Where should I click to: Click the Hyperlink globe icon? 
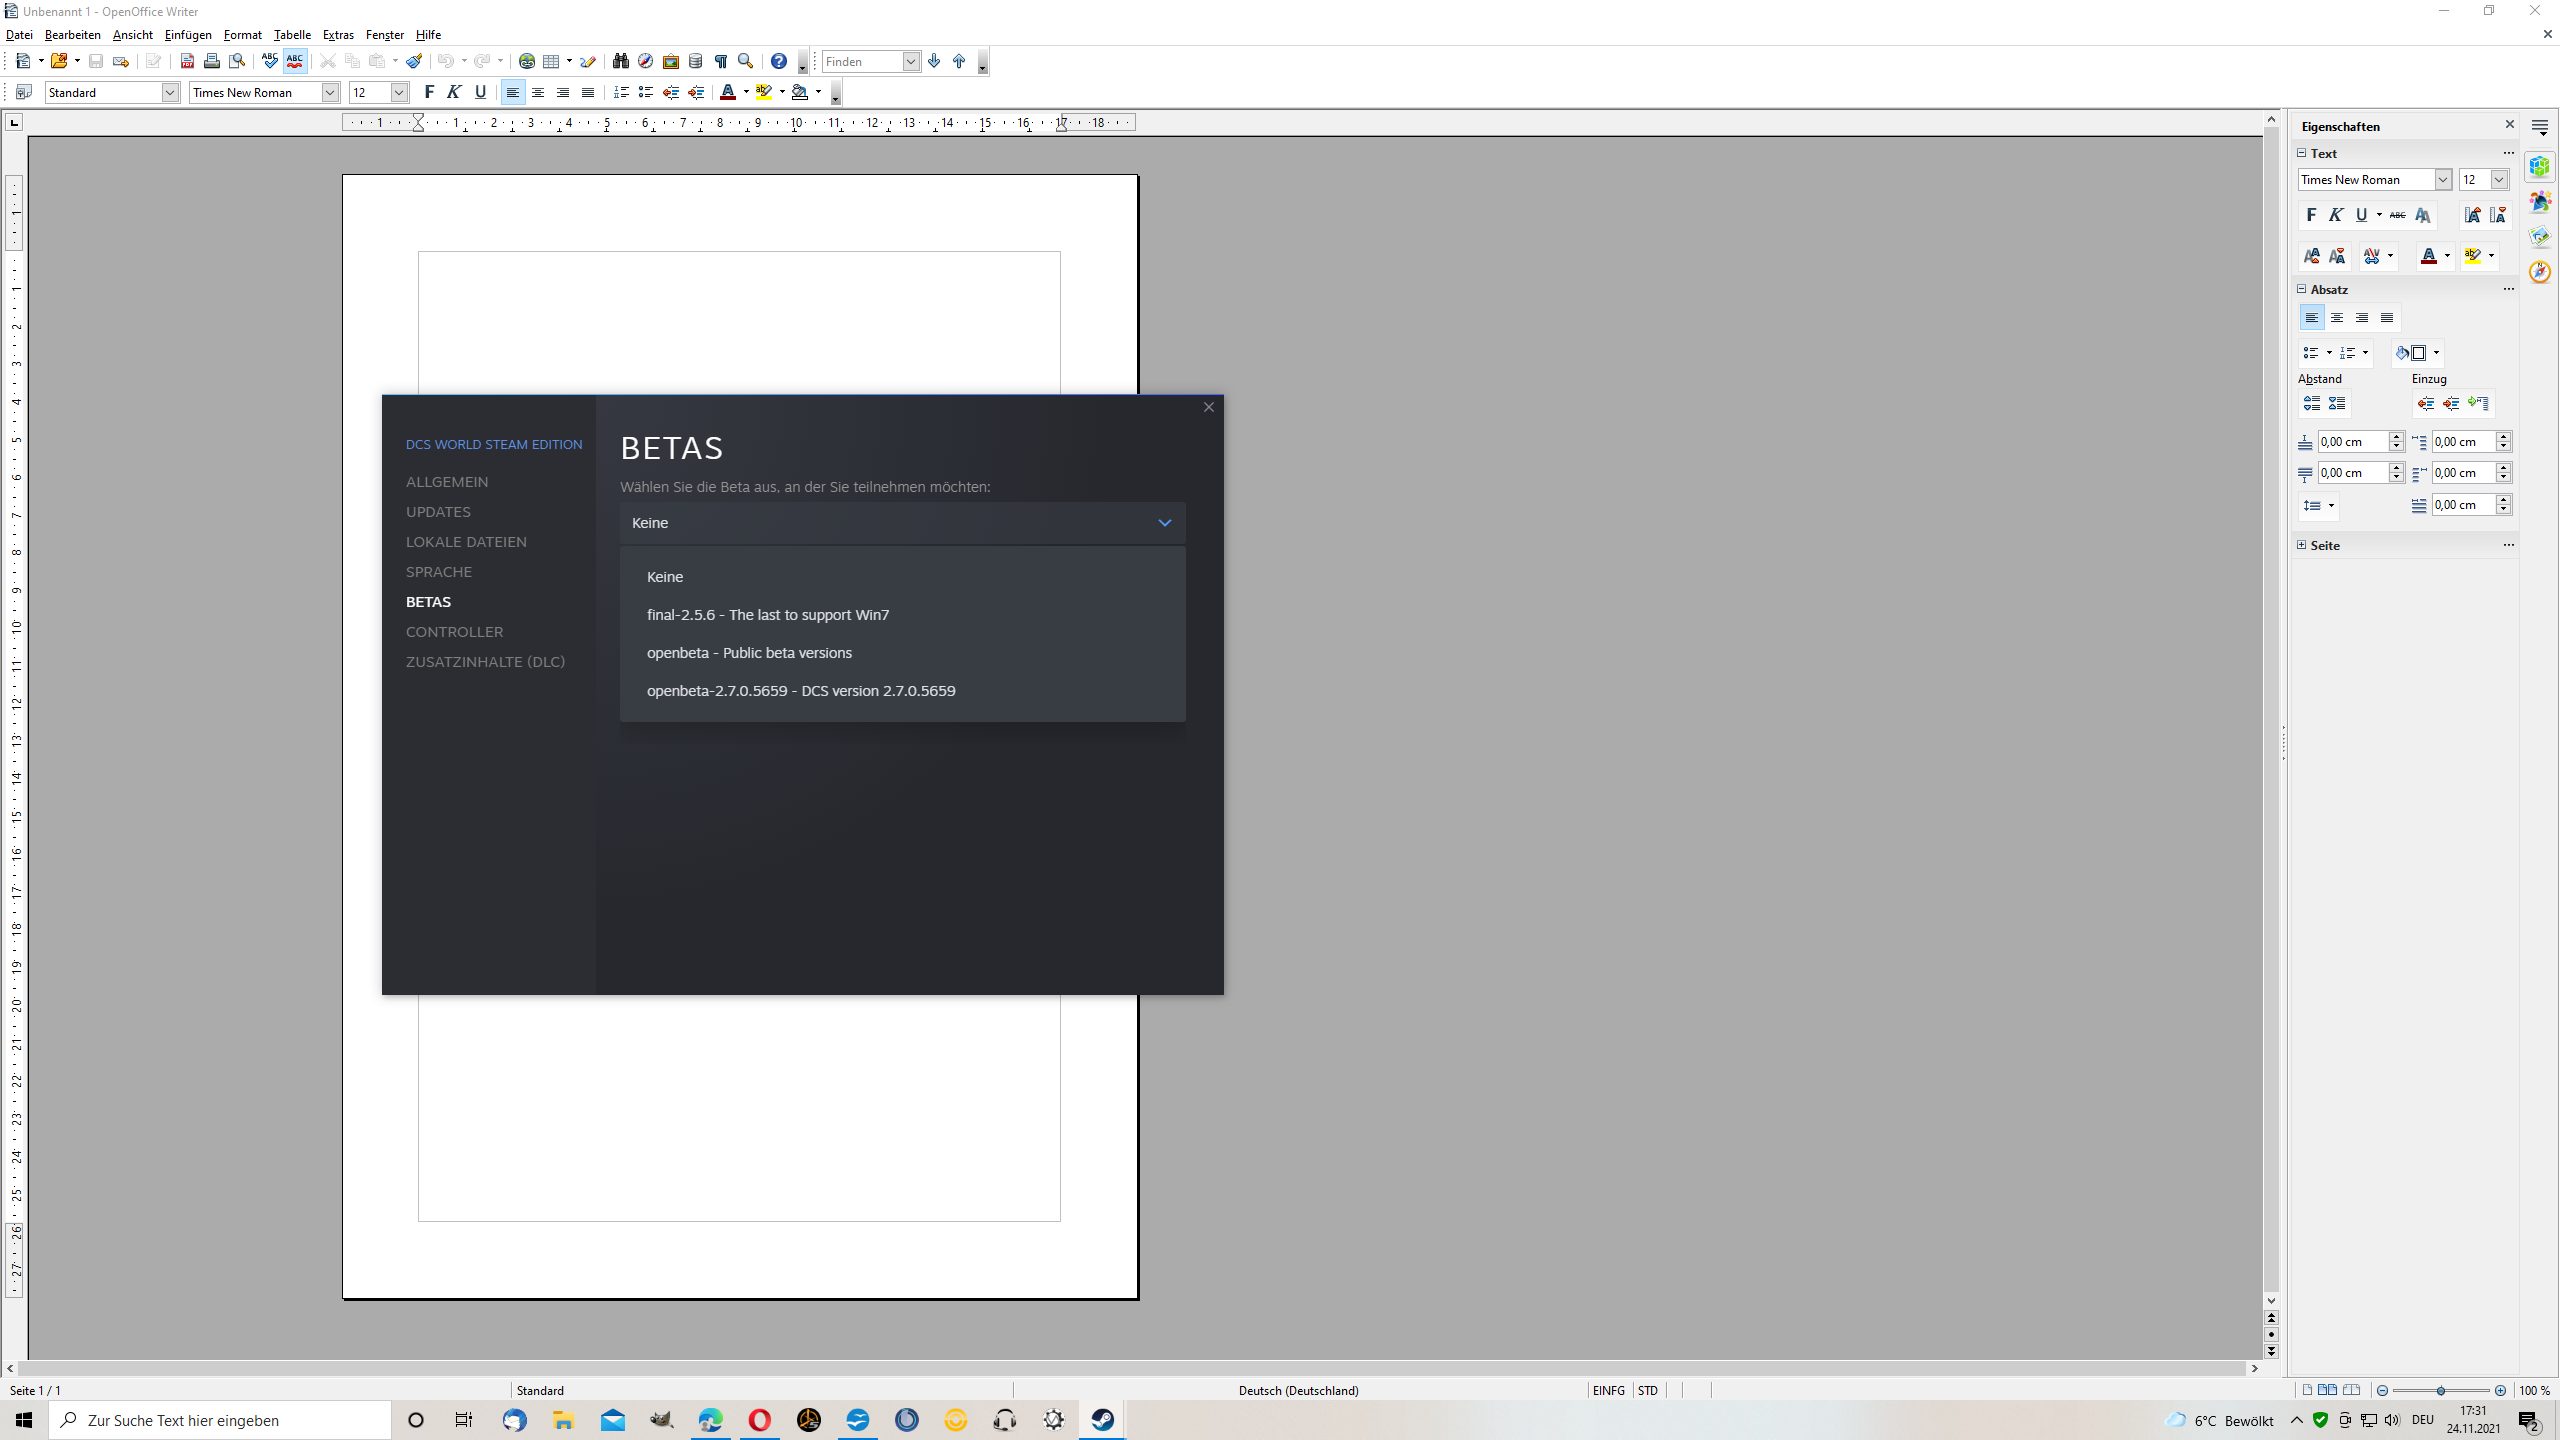(527, 61)
